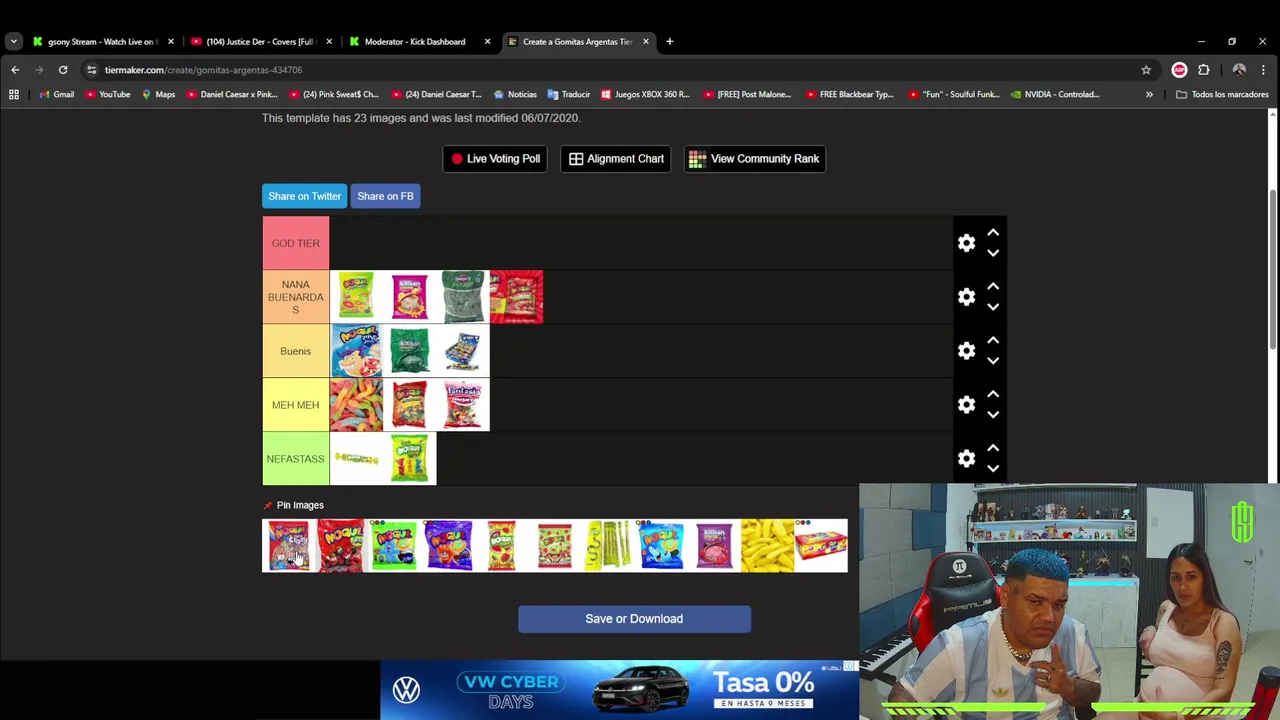
Task: Open the Apps grid in bookmarks bar
Action: pyautogui.click(x=14, y=95)
